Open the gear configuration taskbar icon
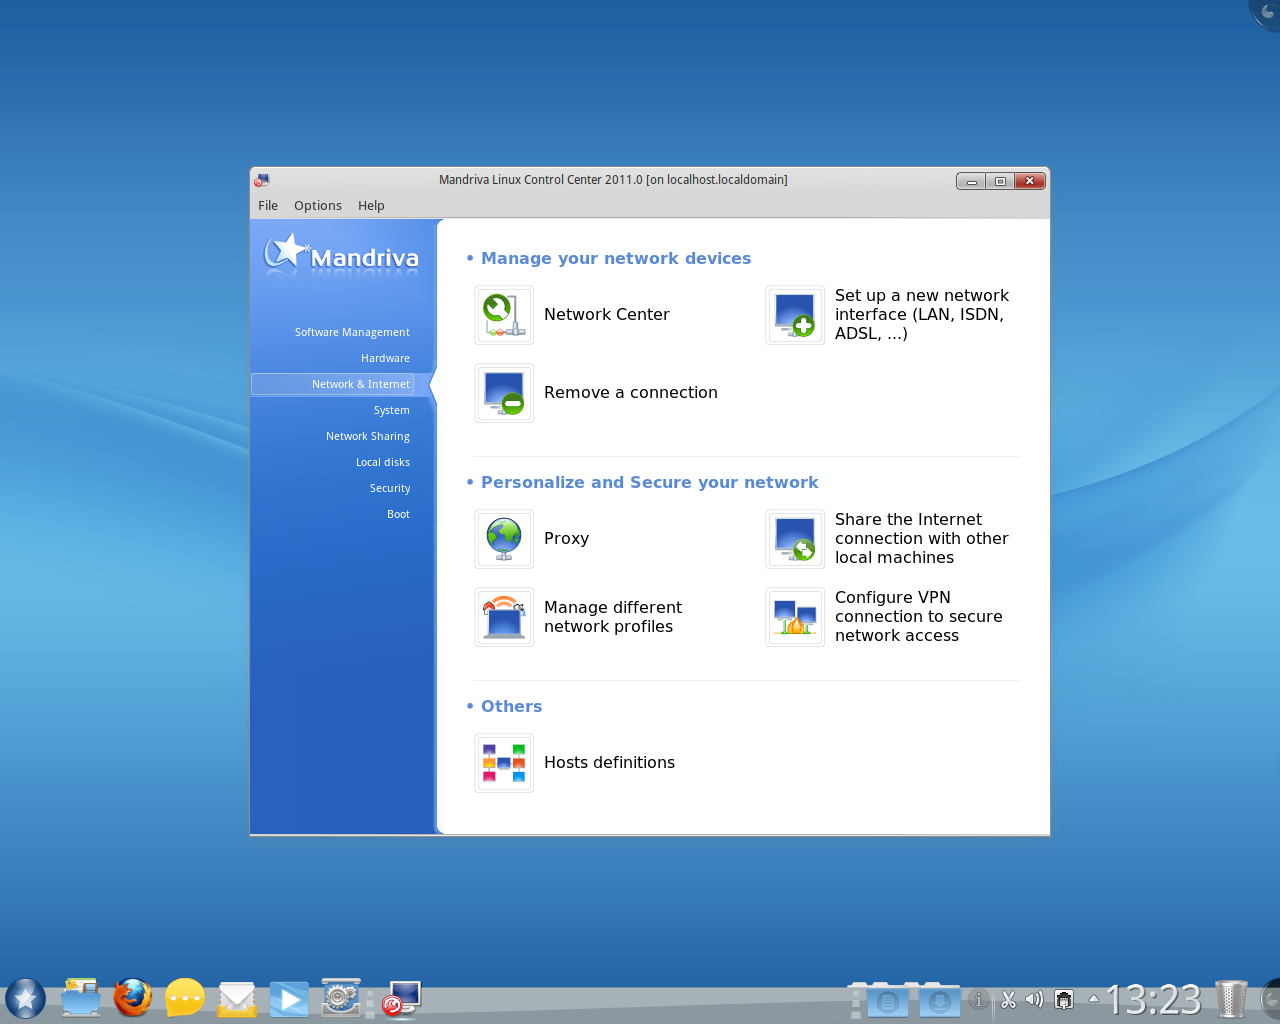Screen dimensions: 1280x1024 341,997
